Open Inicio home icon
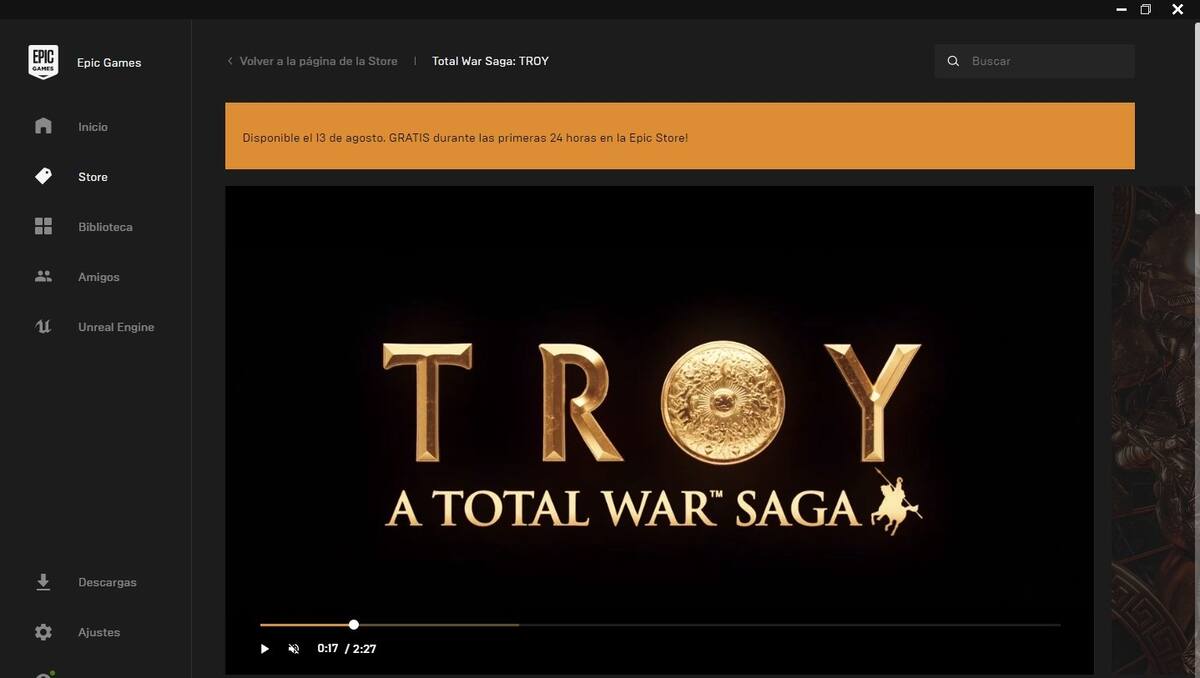 [x=43, y=126]
